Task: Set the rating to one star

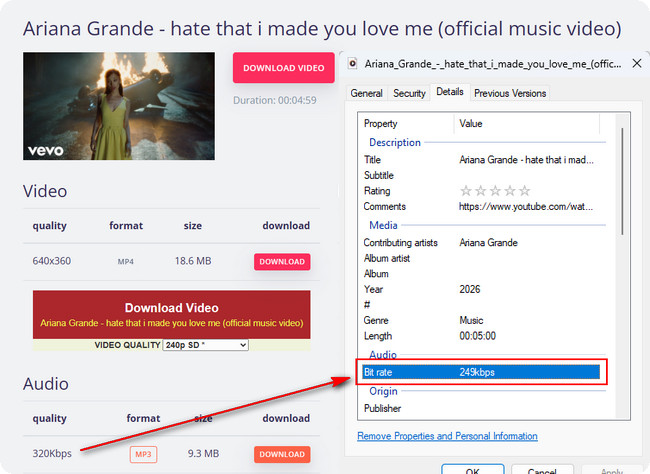Action: pyautogui.click(x=466, y=191)
